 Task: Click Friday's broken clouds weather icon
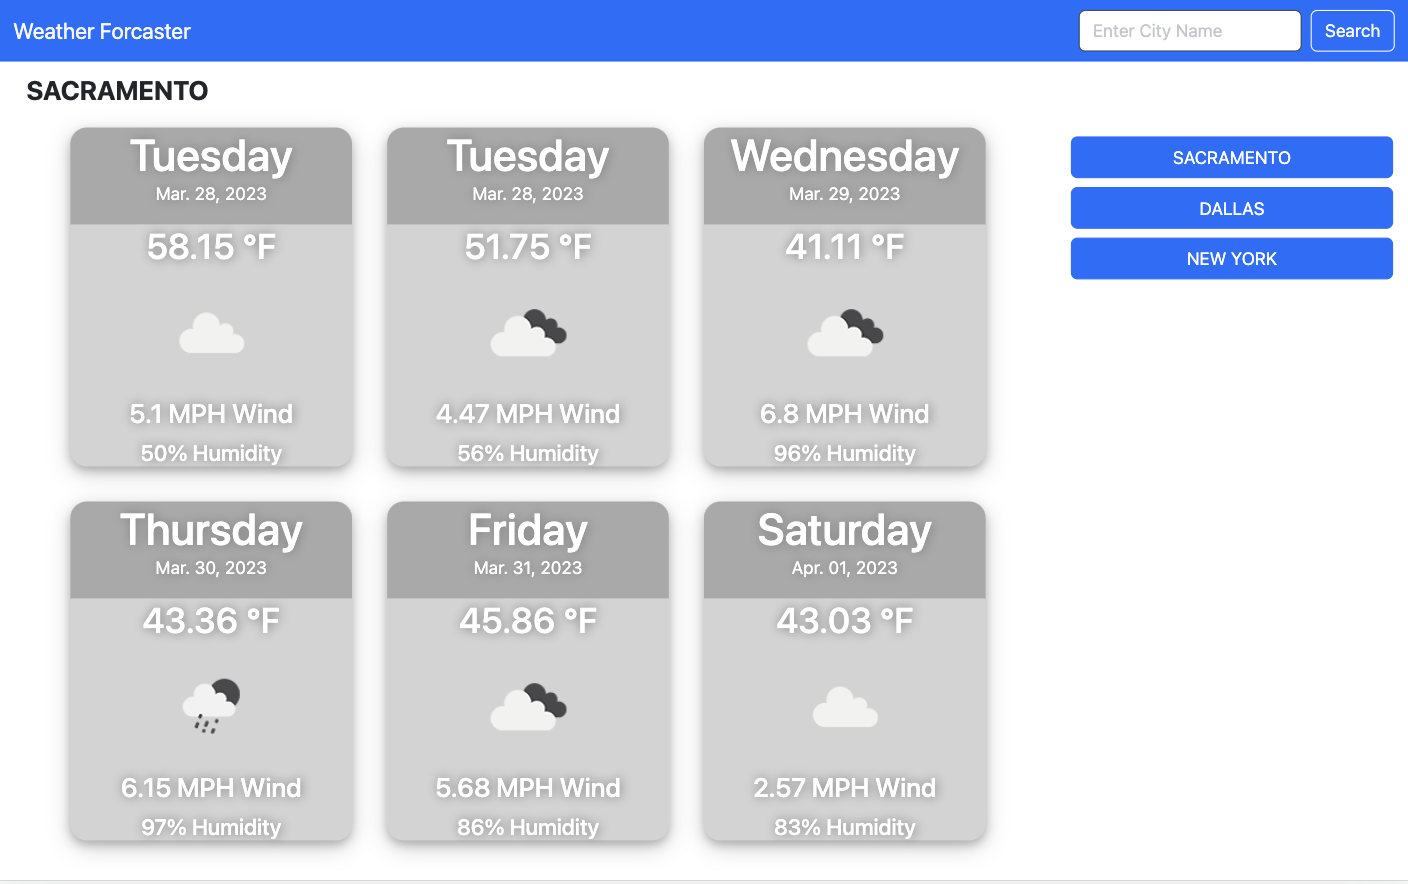tap(528, 707)
